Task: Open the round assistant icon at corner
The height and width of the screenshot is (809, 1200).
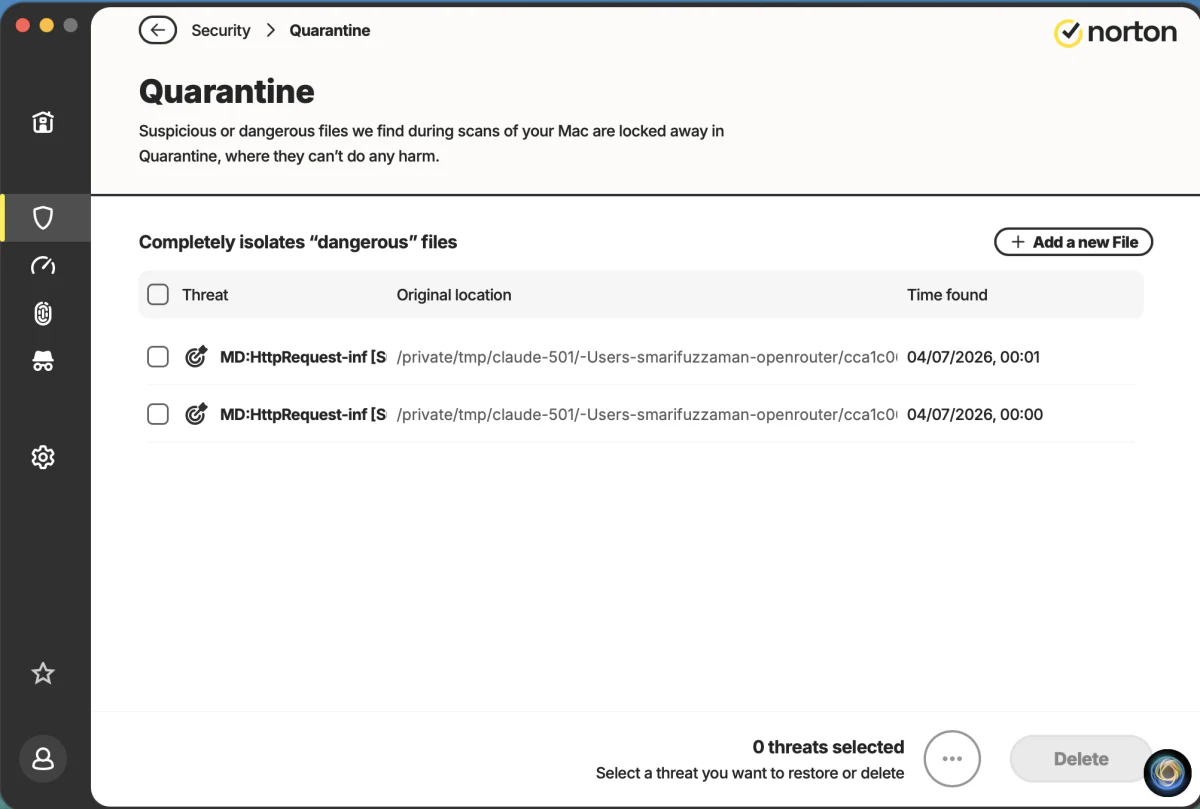Action: pyautogui.click(x=1168, y=772)
